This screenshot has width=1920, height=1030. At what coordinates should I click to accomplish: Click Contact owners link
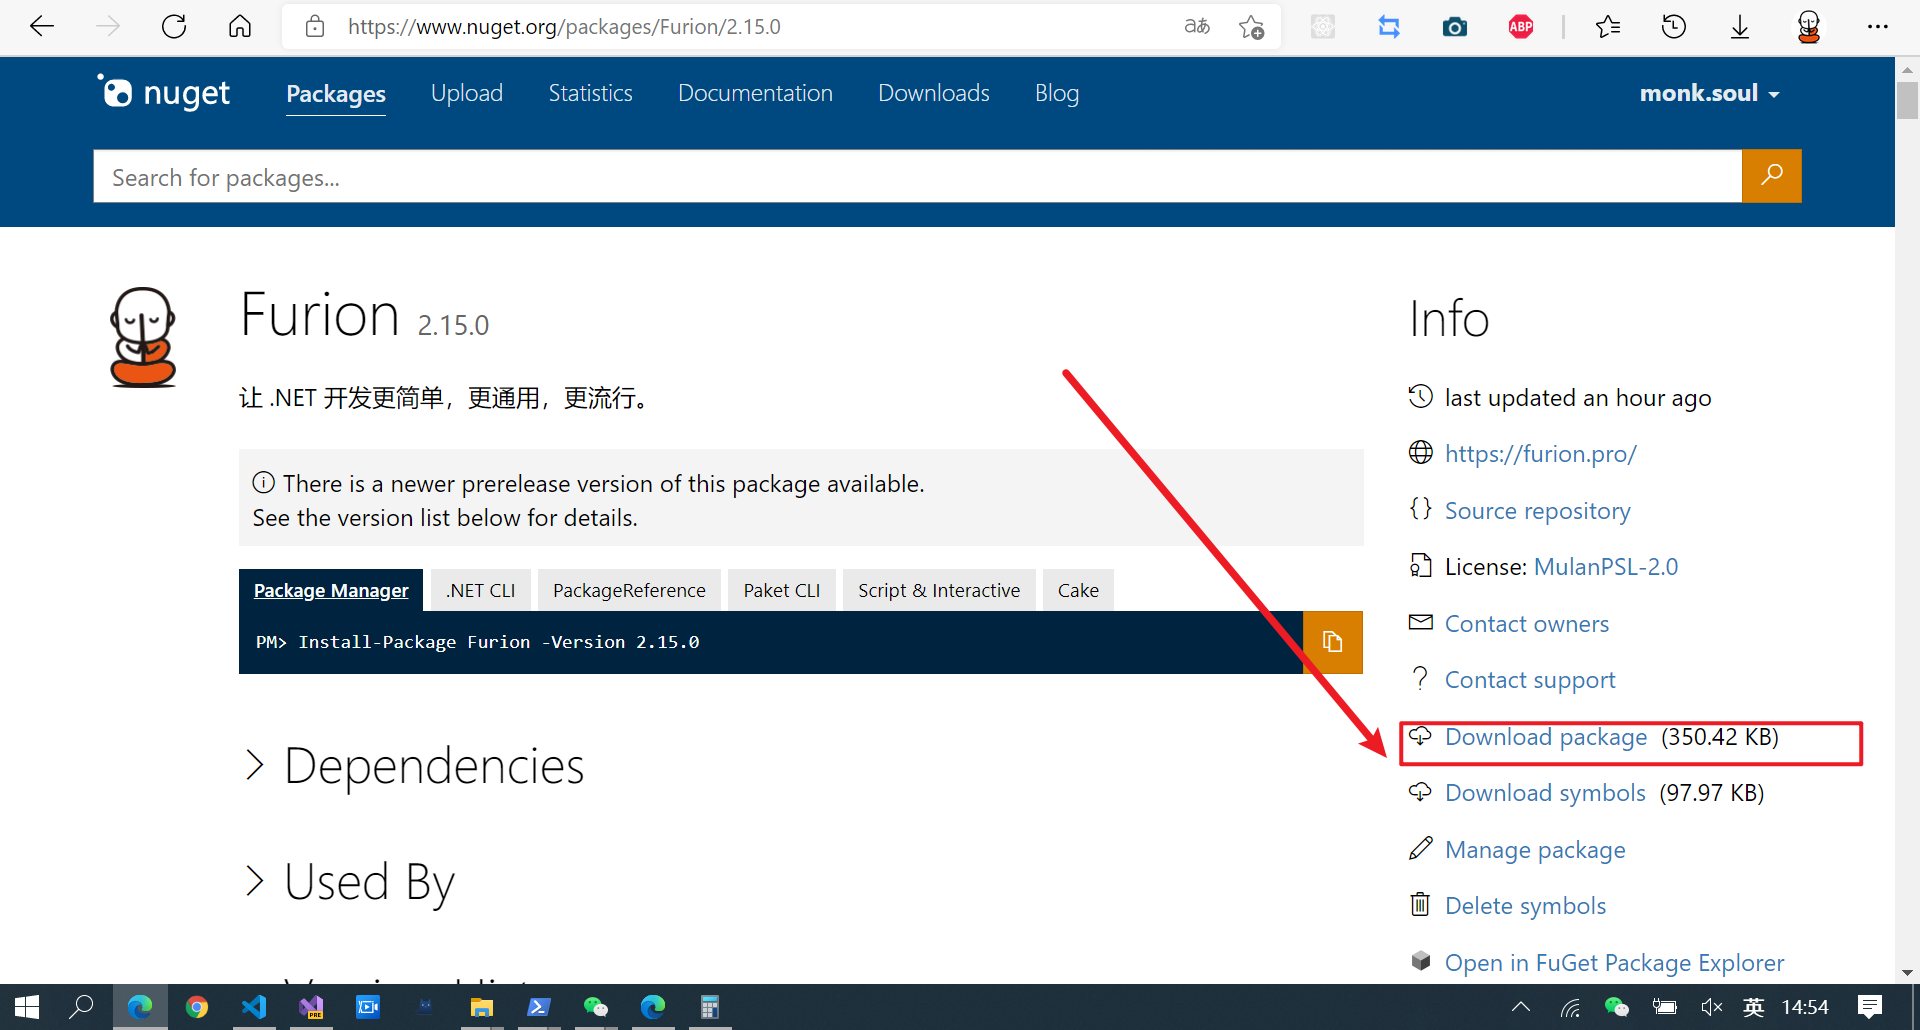click(x=1527, y=624)
